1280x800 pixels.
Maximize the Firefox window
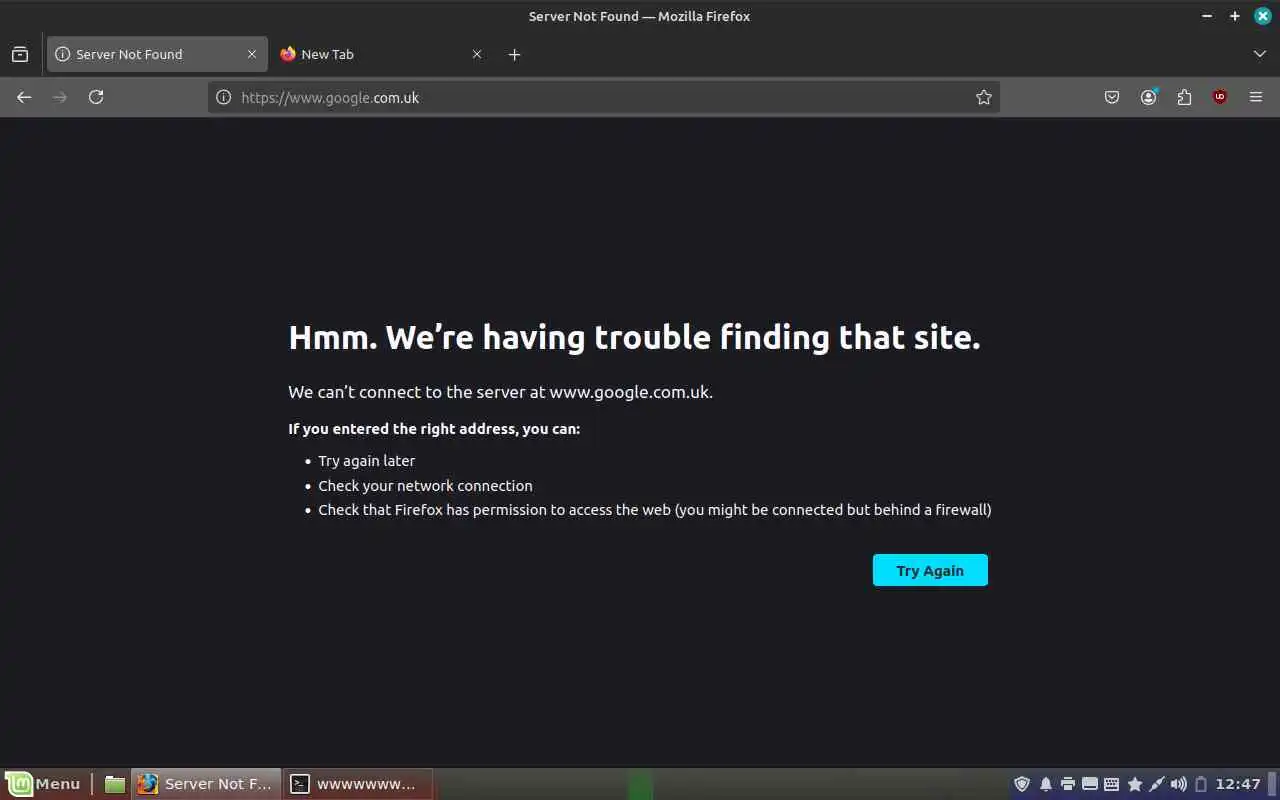click(x=1235, y=16)
